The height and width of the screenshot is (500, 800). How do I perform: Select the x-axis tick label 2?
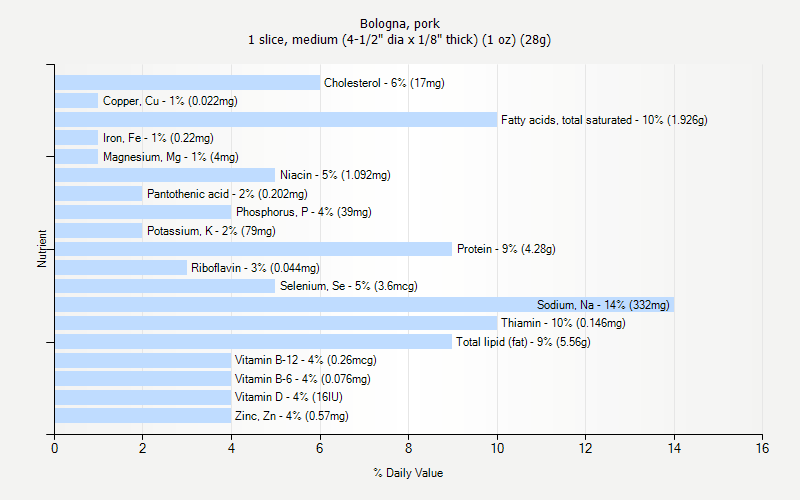[142, 448]
